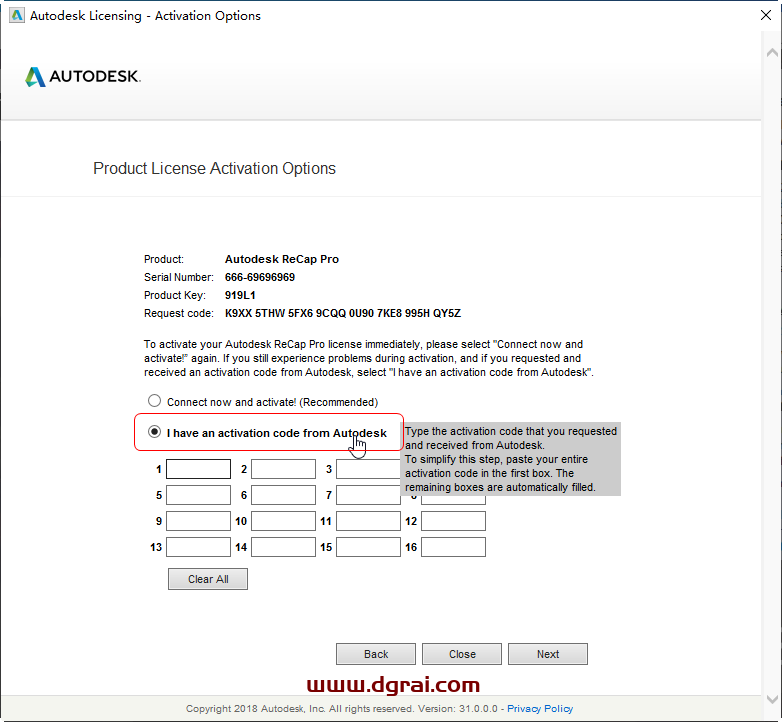Click activation code box 12
The image size is (782, 722).
pos(453,521)
